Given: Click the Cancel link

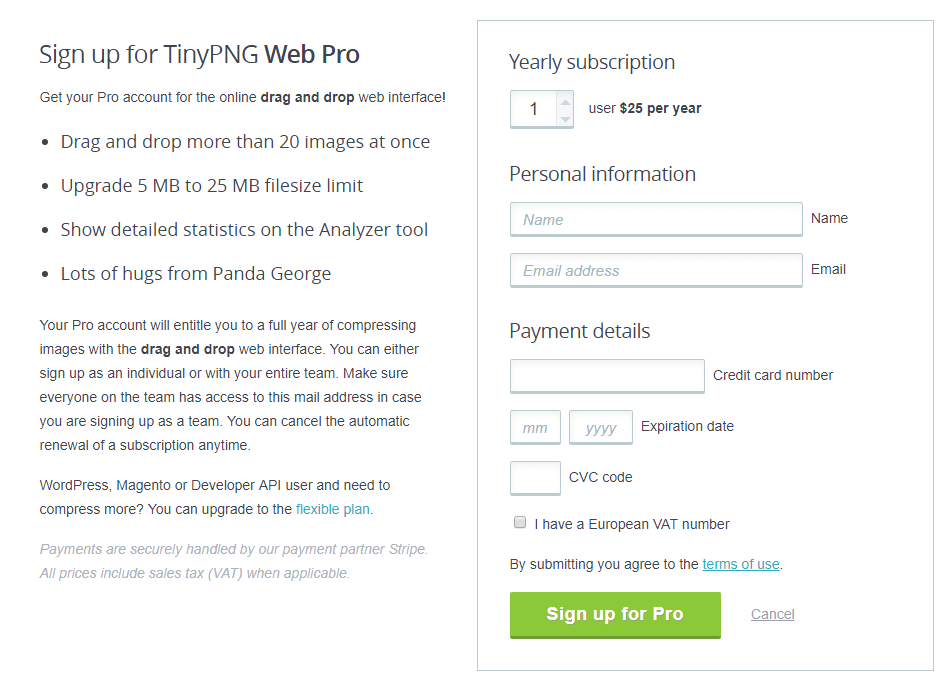Looking at the screenshot, I should pos(773,614).
